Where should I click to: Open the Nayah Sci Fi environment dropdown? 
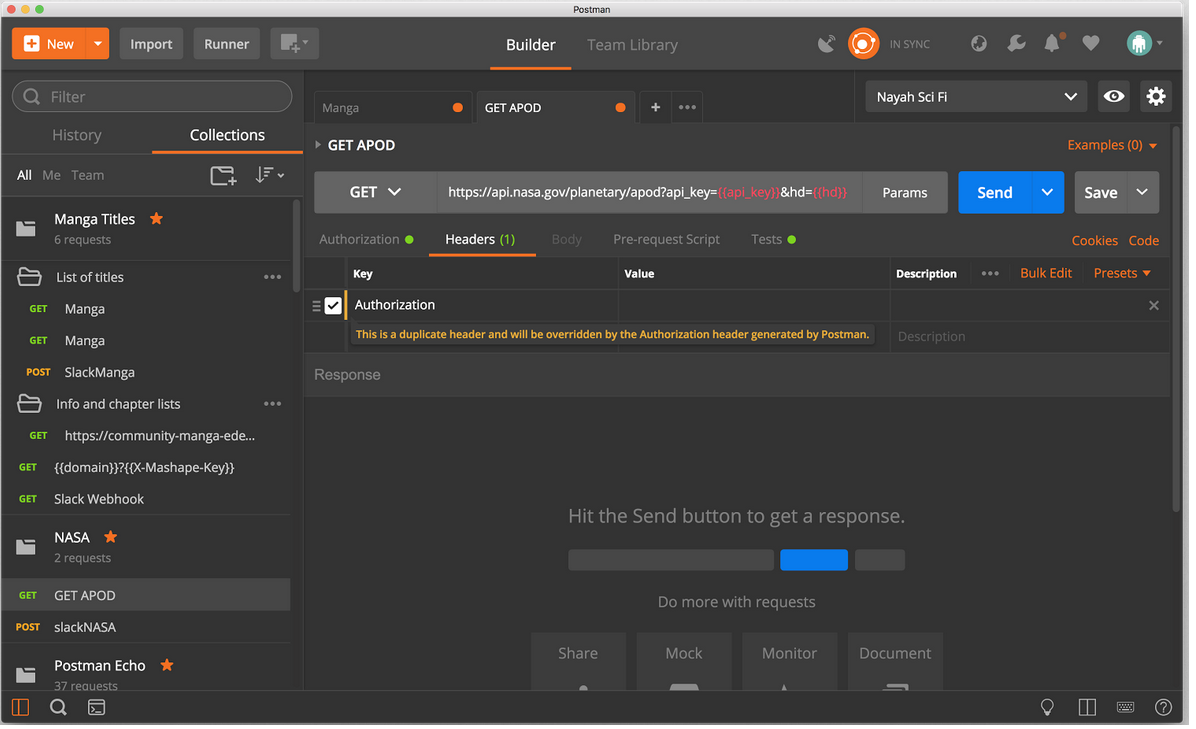[x=976, y=97]
